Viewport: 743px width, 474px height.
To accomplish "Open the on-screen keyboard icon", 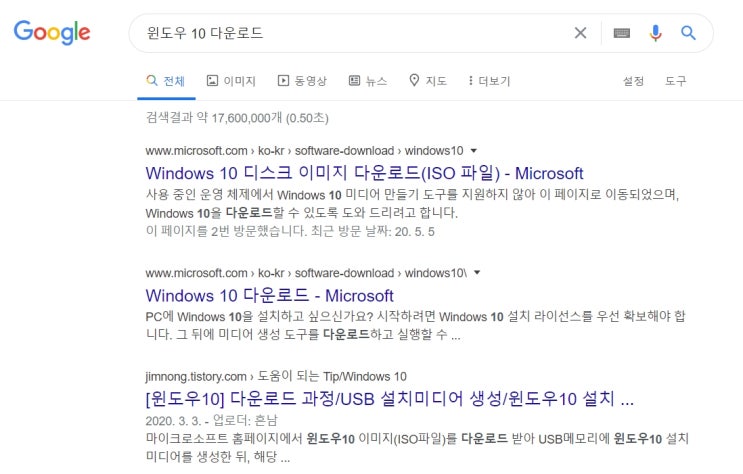I will (x=622, y=33).
